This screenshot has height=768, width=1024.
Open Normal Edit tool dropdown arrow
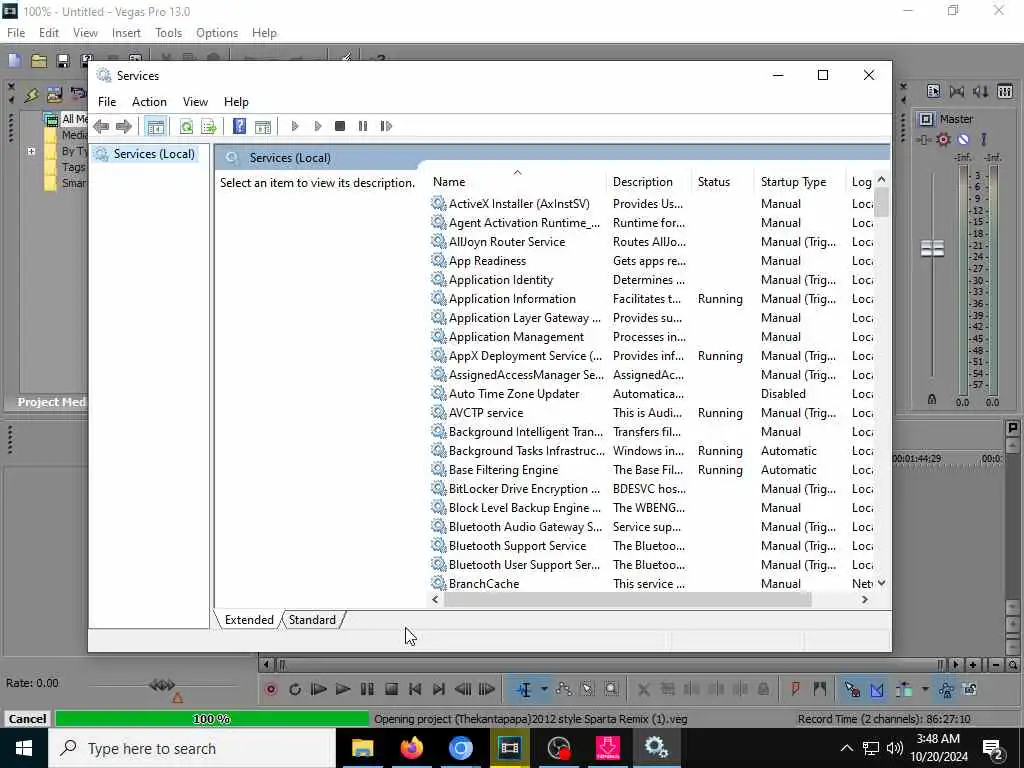[x=543, y=689]
